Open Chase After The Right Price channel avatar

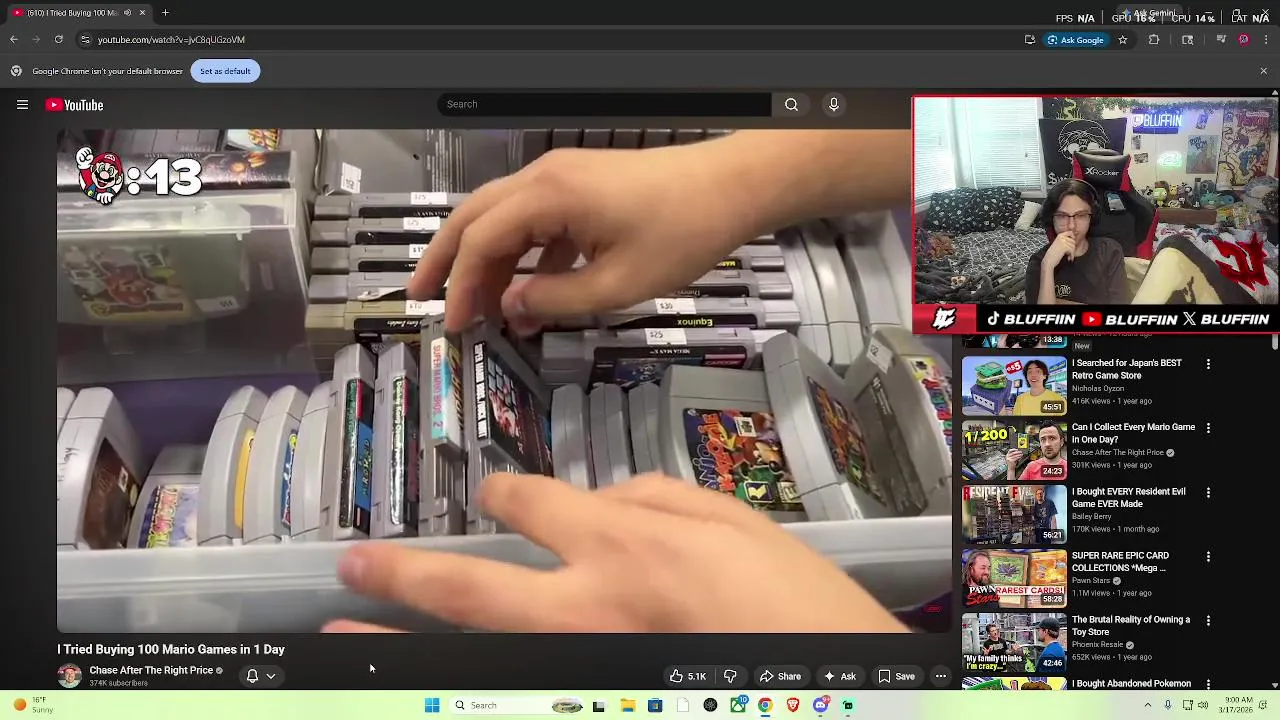[x=69, y=676]
